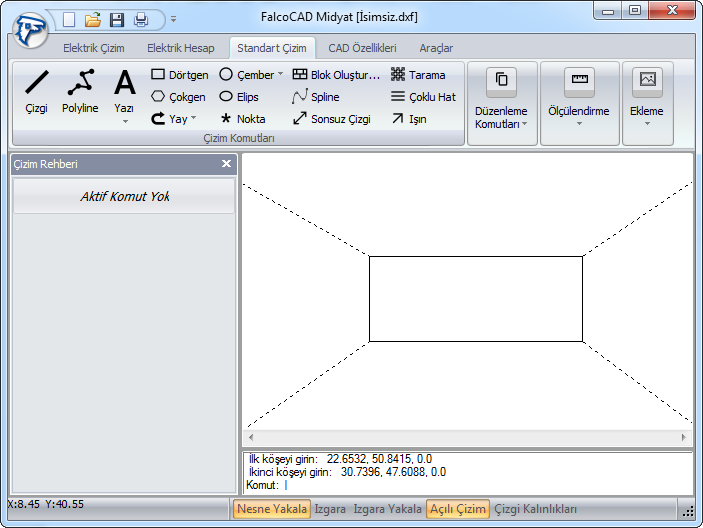Toggle Çizgi Kalınlıkları line weights

[535, 509]
